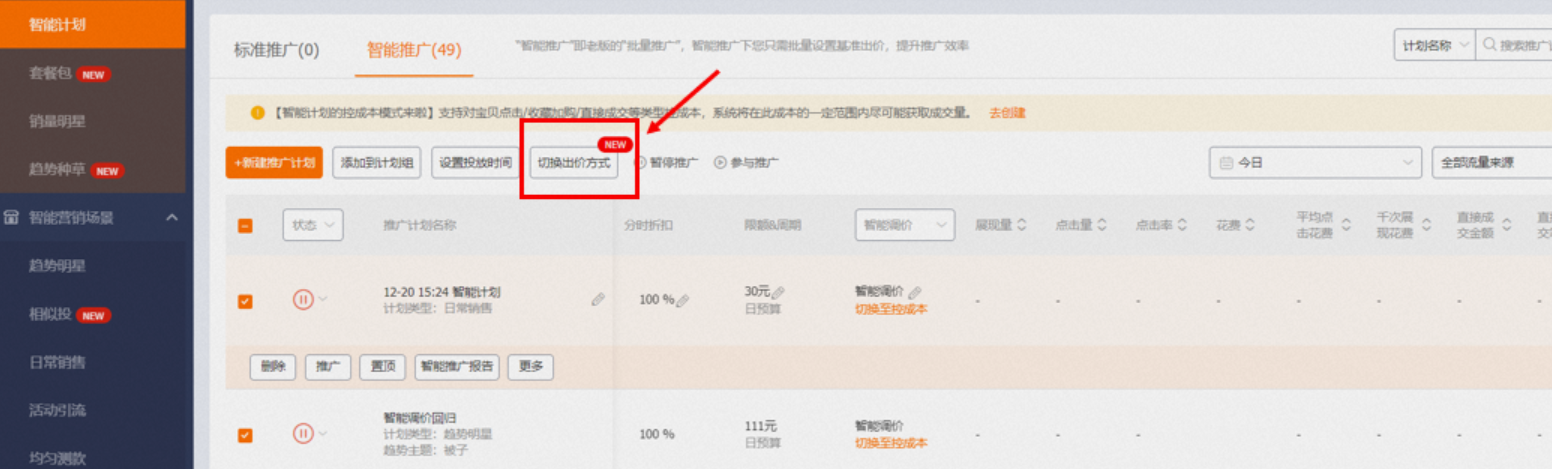The image size is (1552, 469).
Task: Open the 今日 date range dropdown
Action: (1314, 162)
